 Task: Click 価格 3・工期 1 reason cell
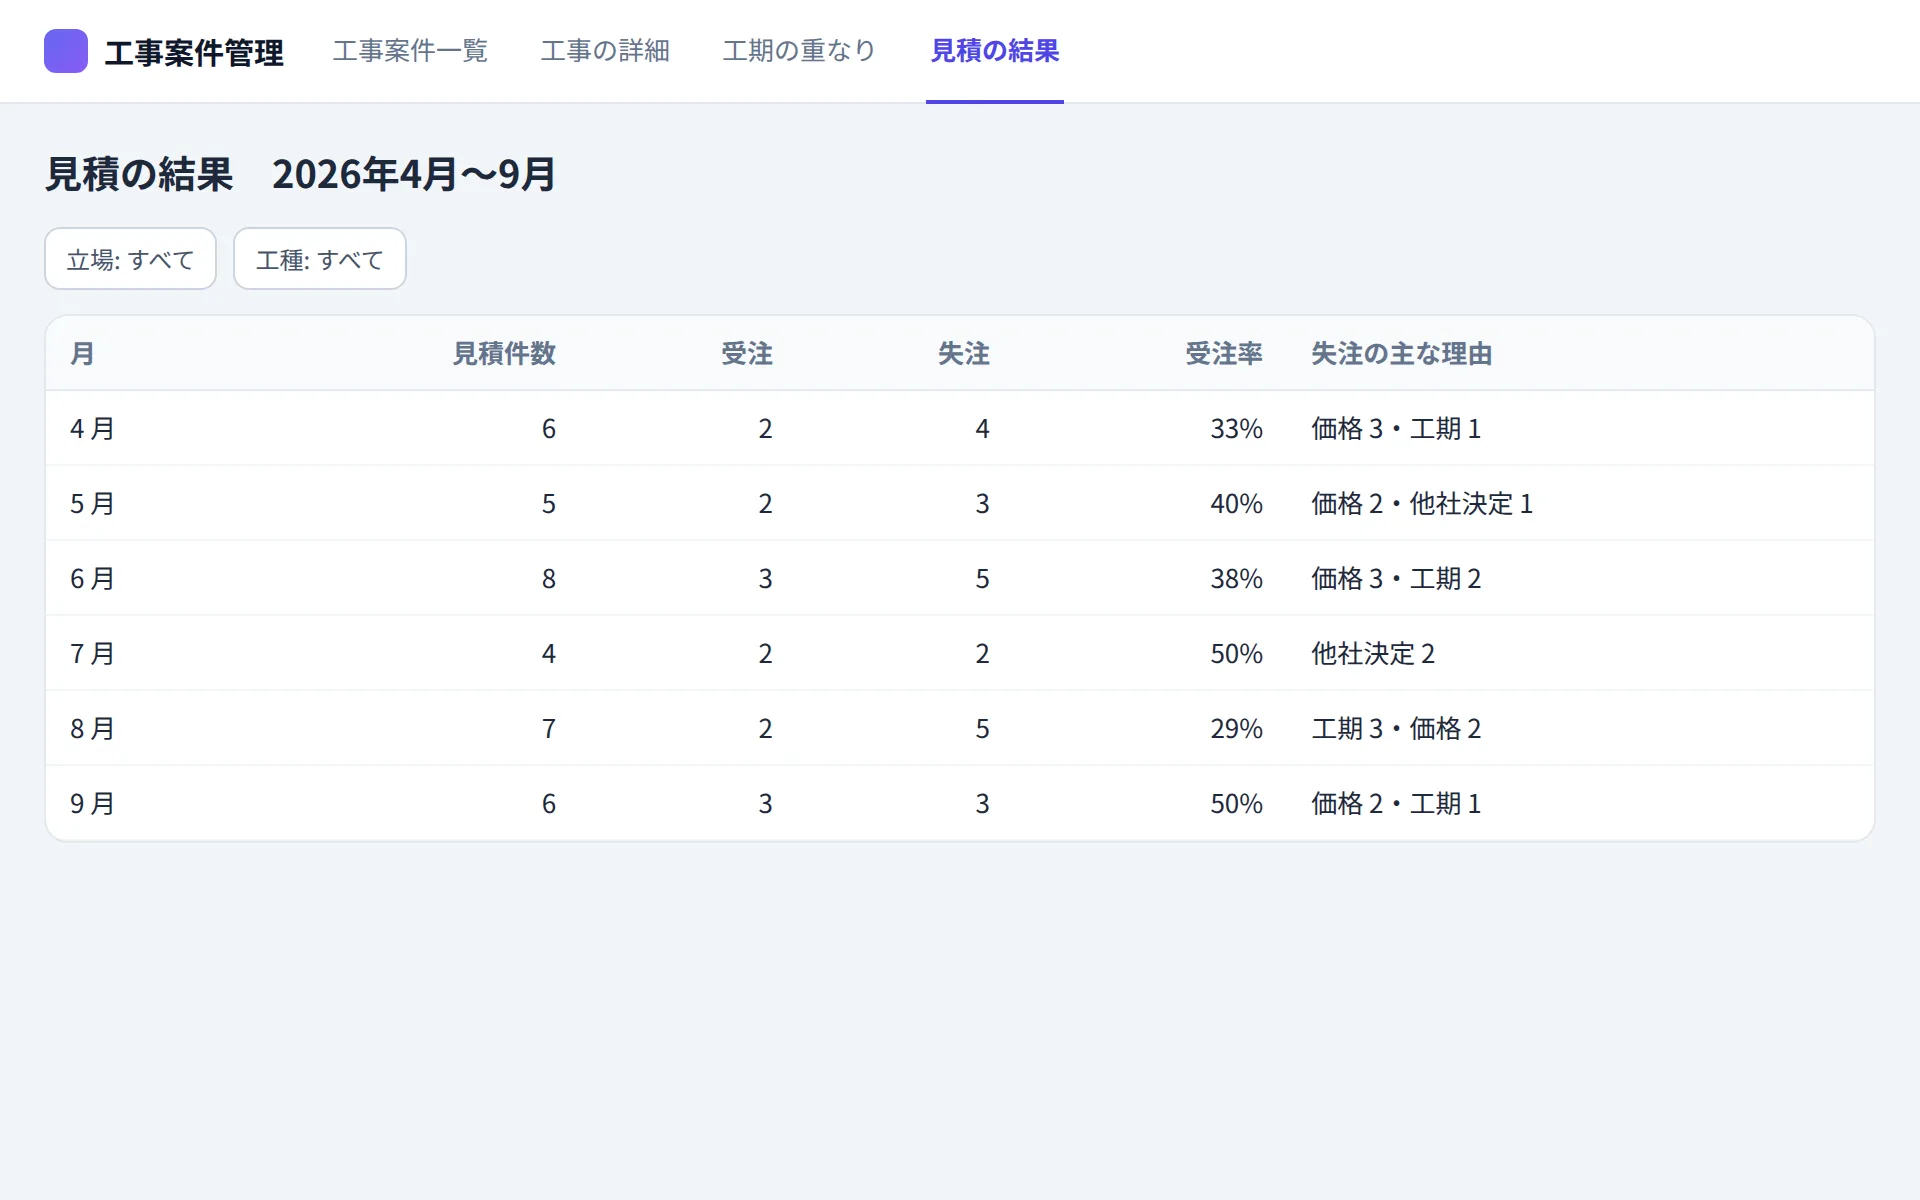pyautogui.click(x=1396, y=429)
